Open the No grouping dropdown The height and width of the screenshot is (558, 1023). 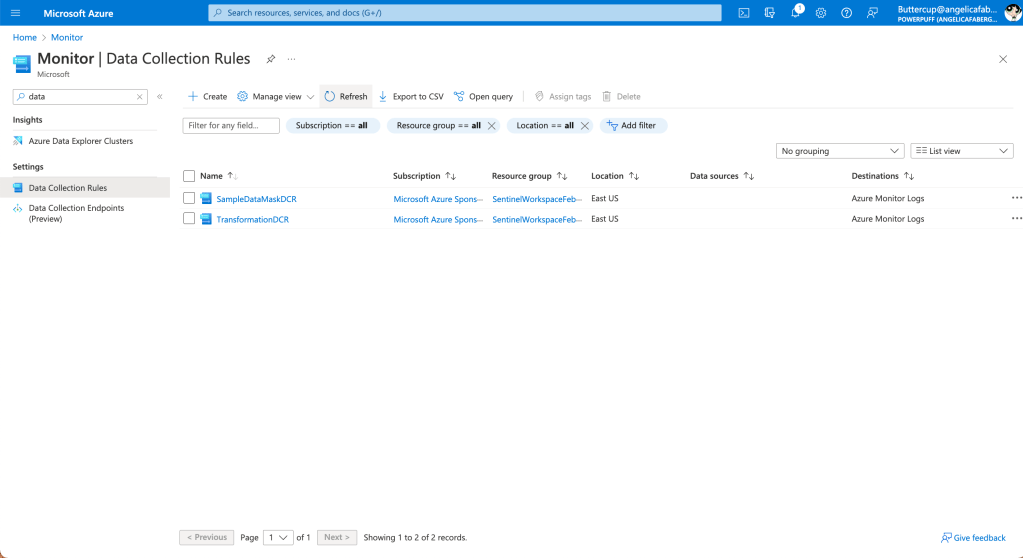(840, 151)
